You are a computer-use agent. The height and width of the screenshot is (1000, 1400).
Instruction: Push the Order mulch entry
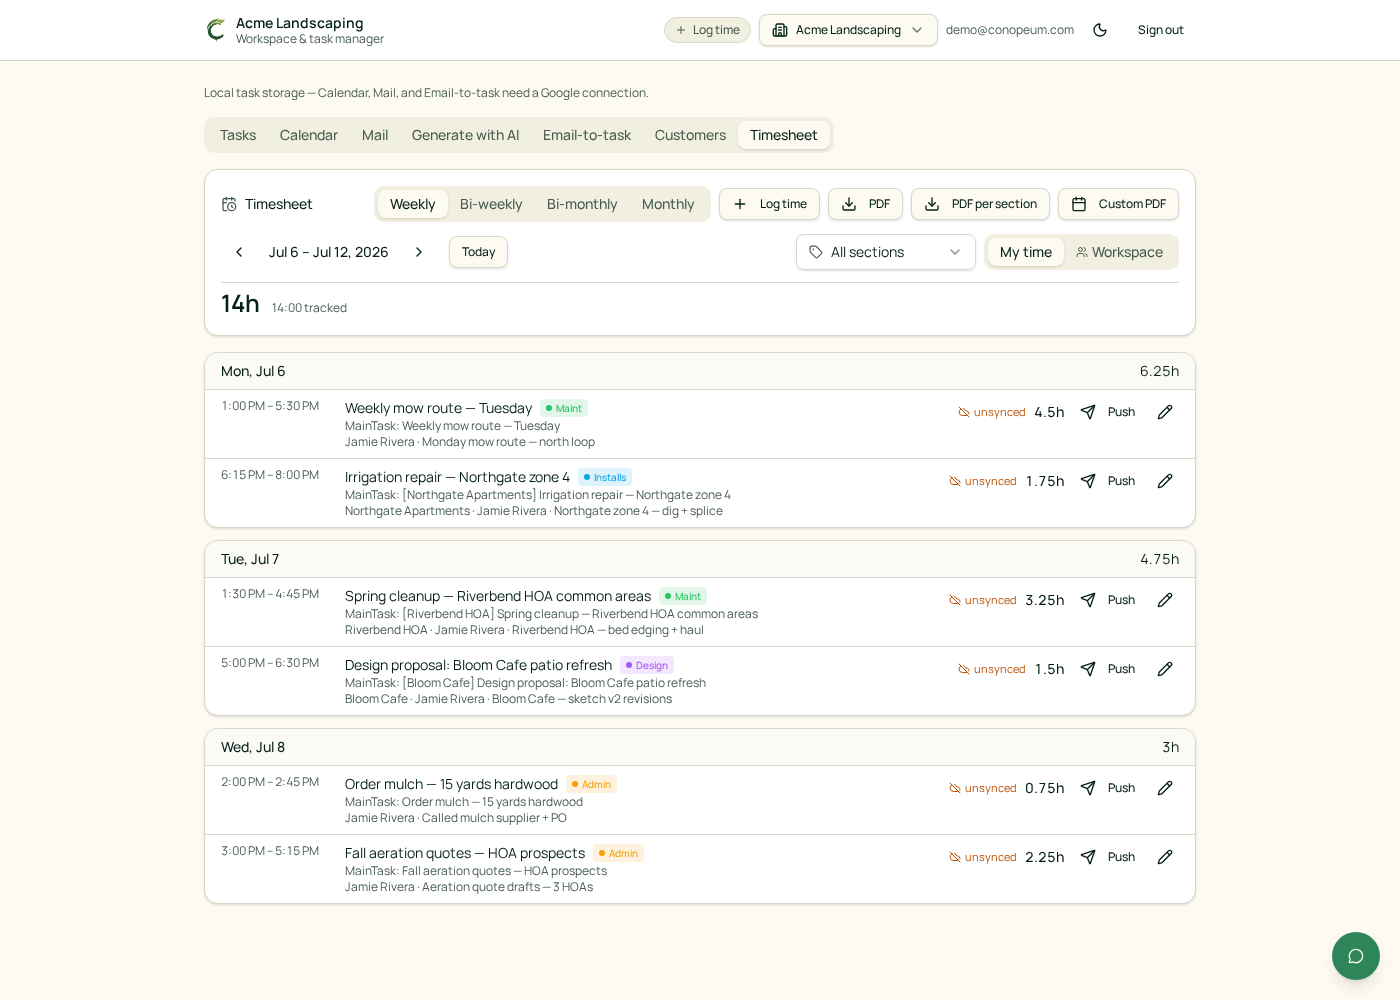1108,788
